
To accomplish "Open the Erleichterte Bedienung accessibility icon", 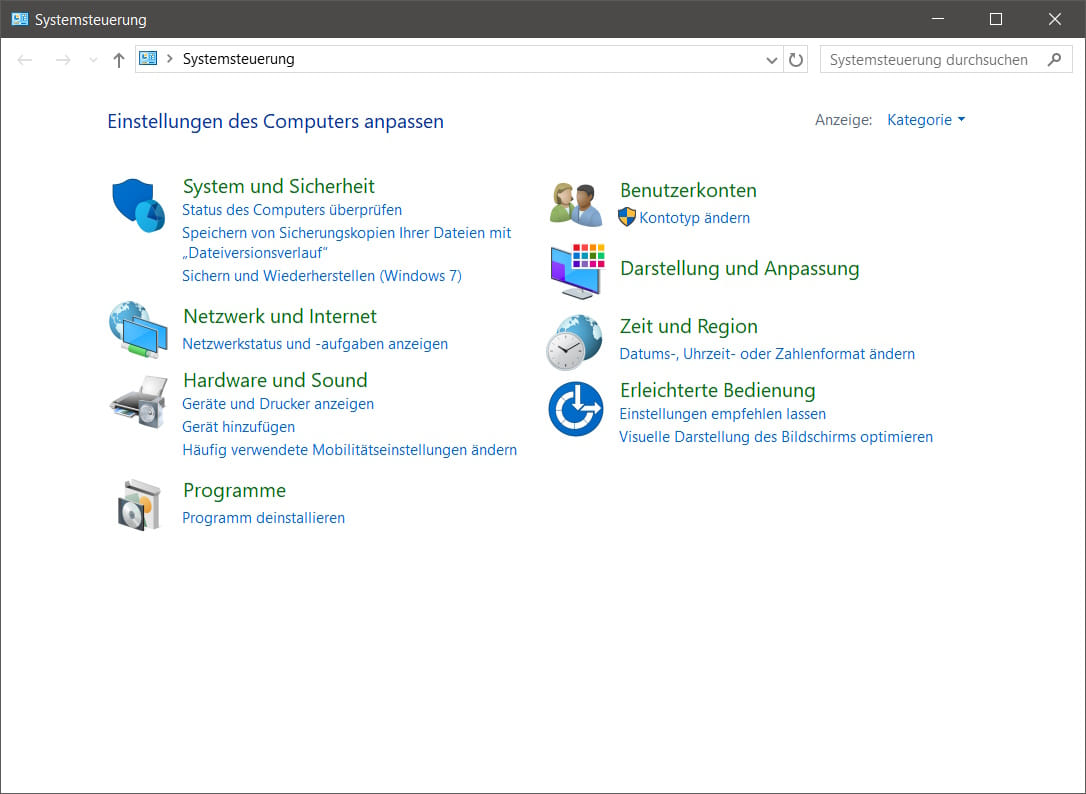I will pos(575,409).
